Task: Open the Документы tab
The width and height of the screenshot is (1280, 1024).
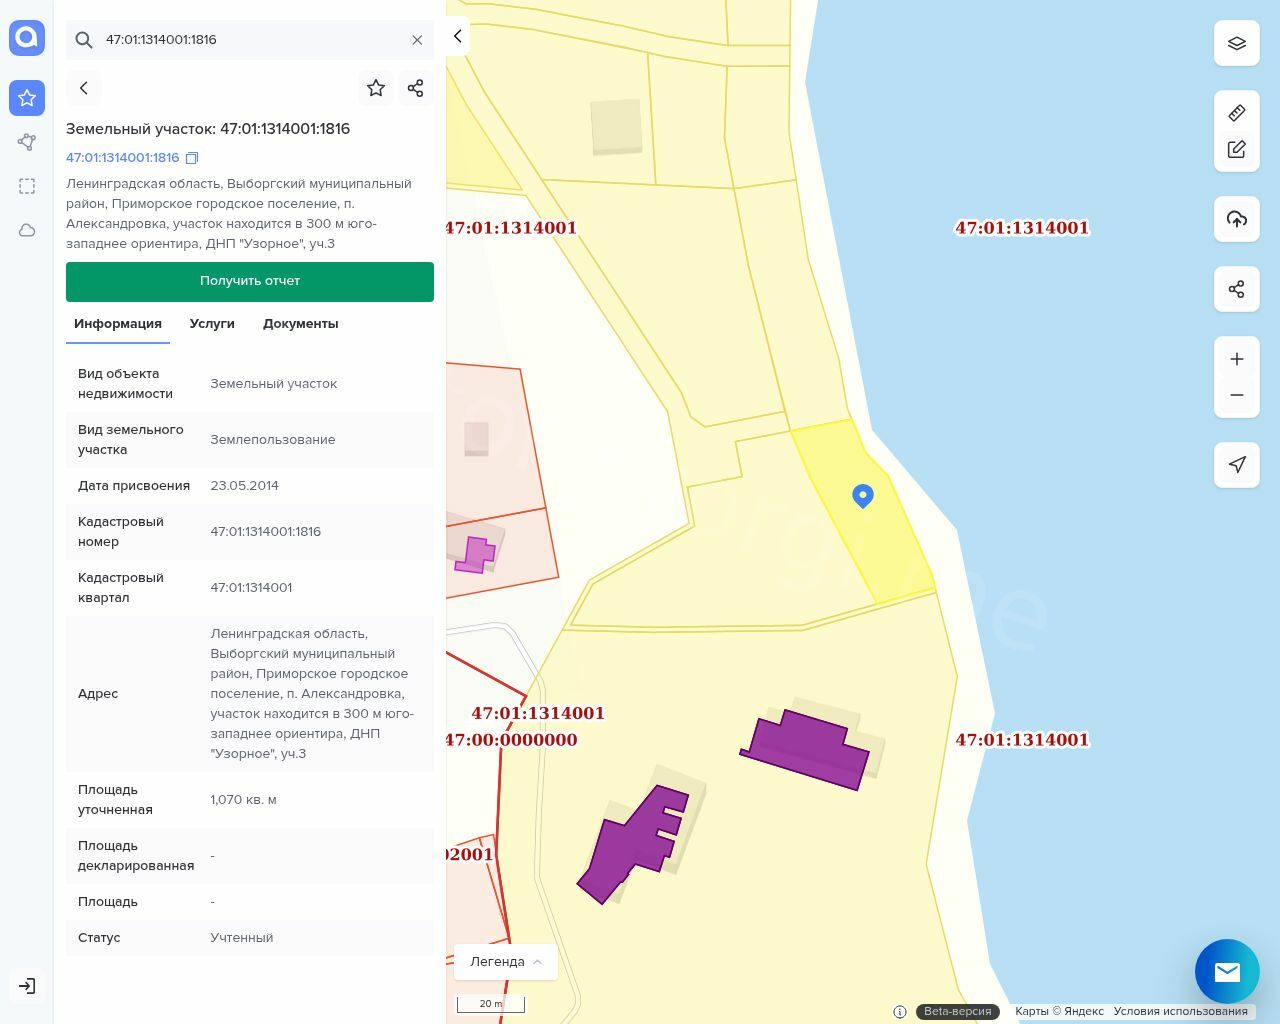Action: click(300, 324)
